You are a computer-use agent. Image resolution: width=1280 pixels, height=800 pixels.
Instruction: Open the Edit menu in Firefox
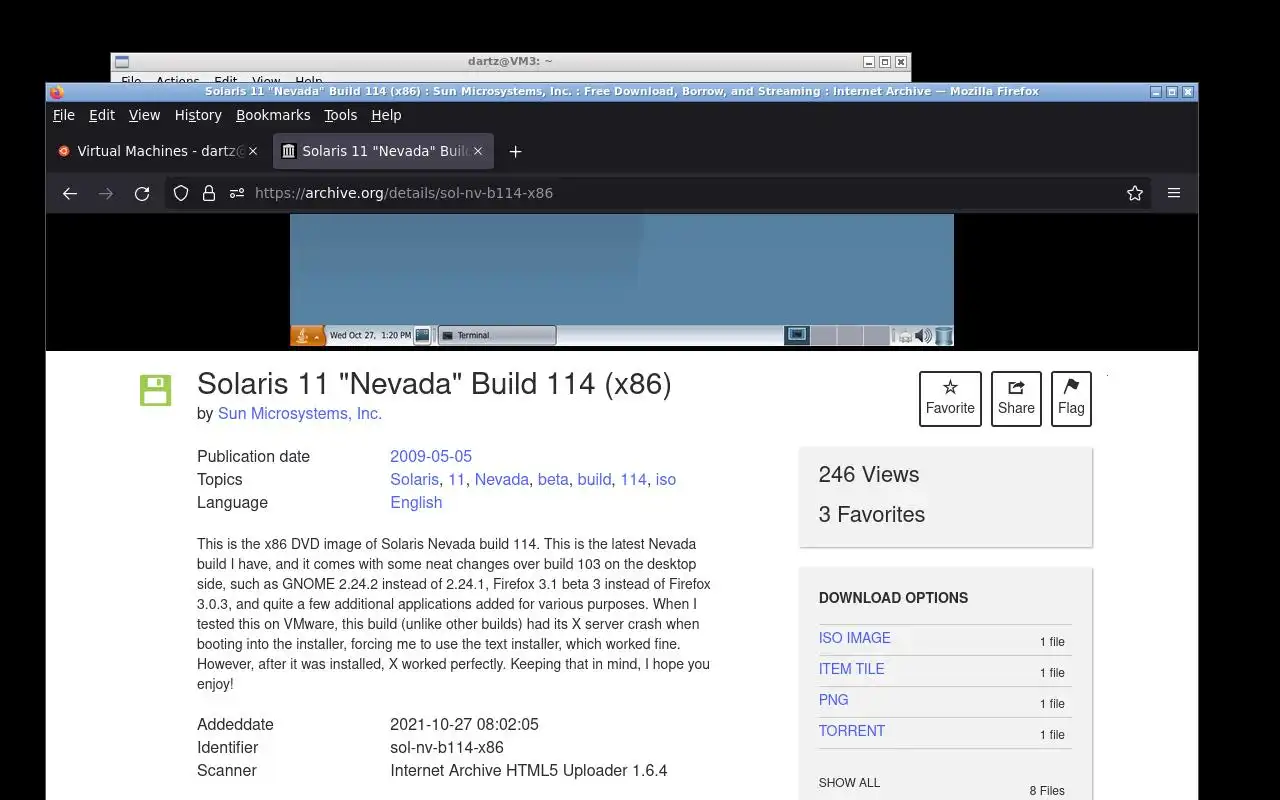tap(102, 115)
